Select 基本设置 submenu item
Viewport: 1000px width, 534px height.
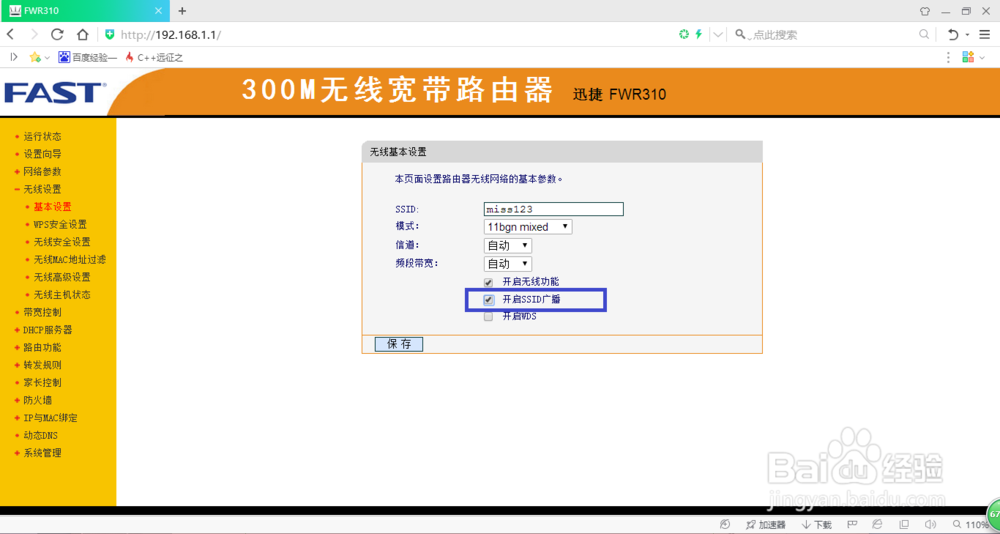(52, 207)
